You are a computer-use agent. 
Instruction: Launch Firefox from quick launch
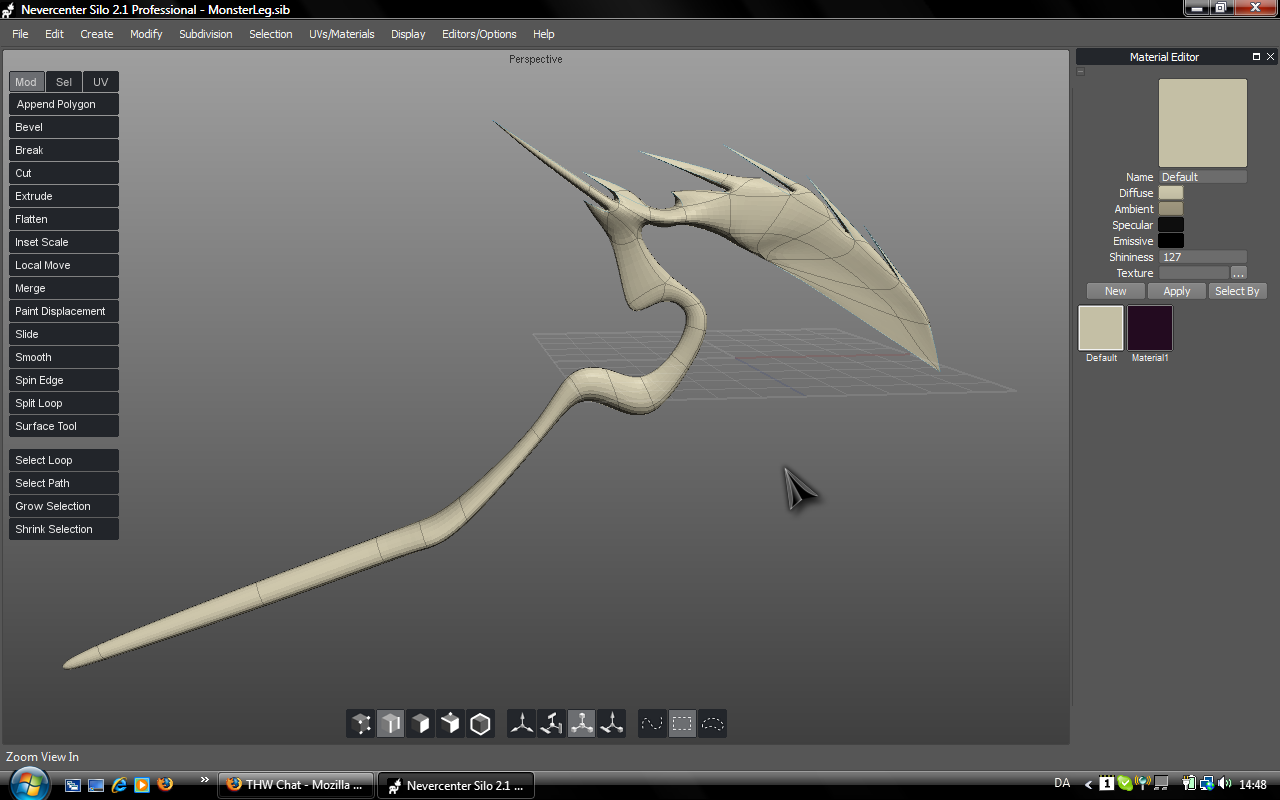click(x=165, y=785)
